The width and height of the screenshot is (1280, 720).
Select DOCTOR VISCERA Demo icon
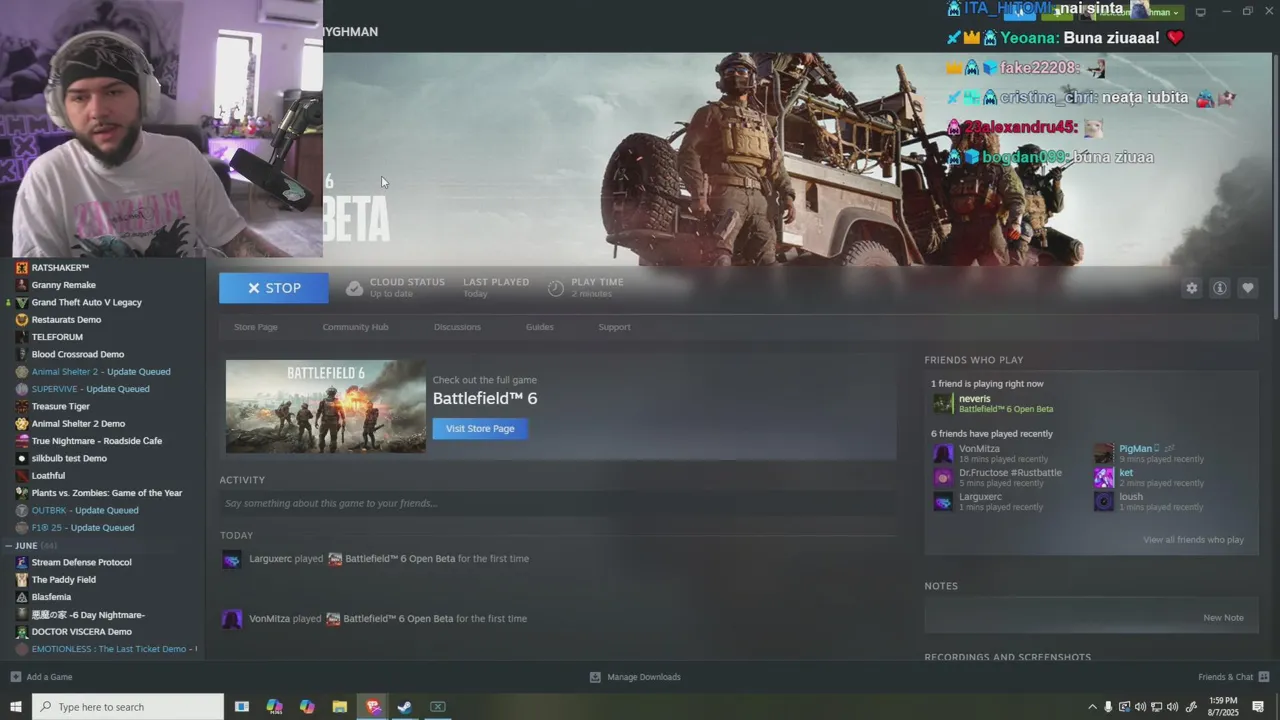(x=22, y=632)
